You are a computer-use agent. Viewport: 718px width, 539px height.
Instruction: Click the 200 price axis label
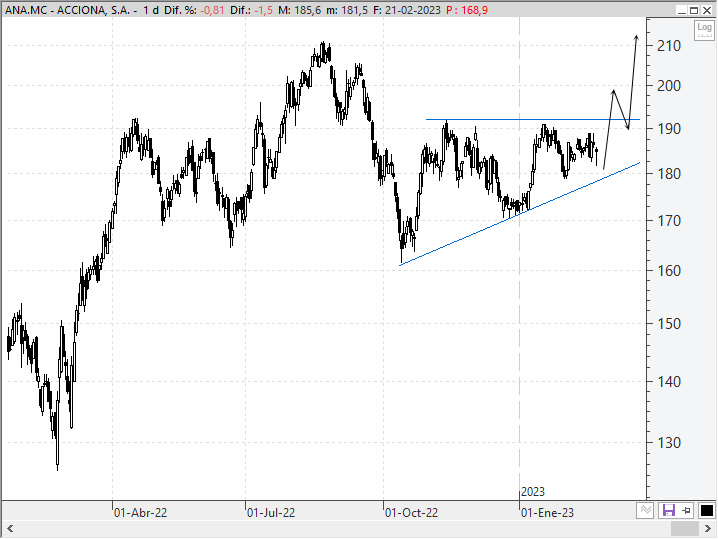click(x=669, y=86)
